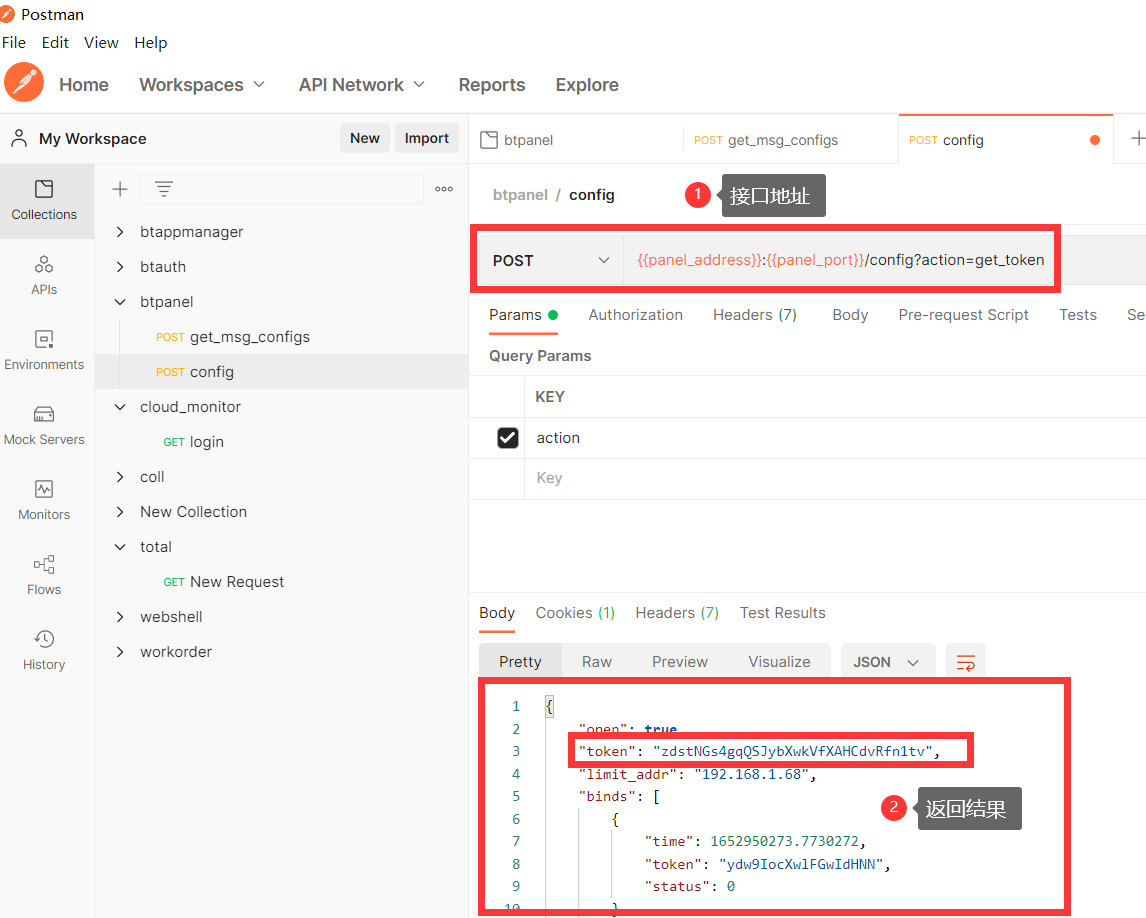Open the View menu
Image resolution: width=1146 pixels, height=918 pixels.
(101, 42)
